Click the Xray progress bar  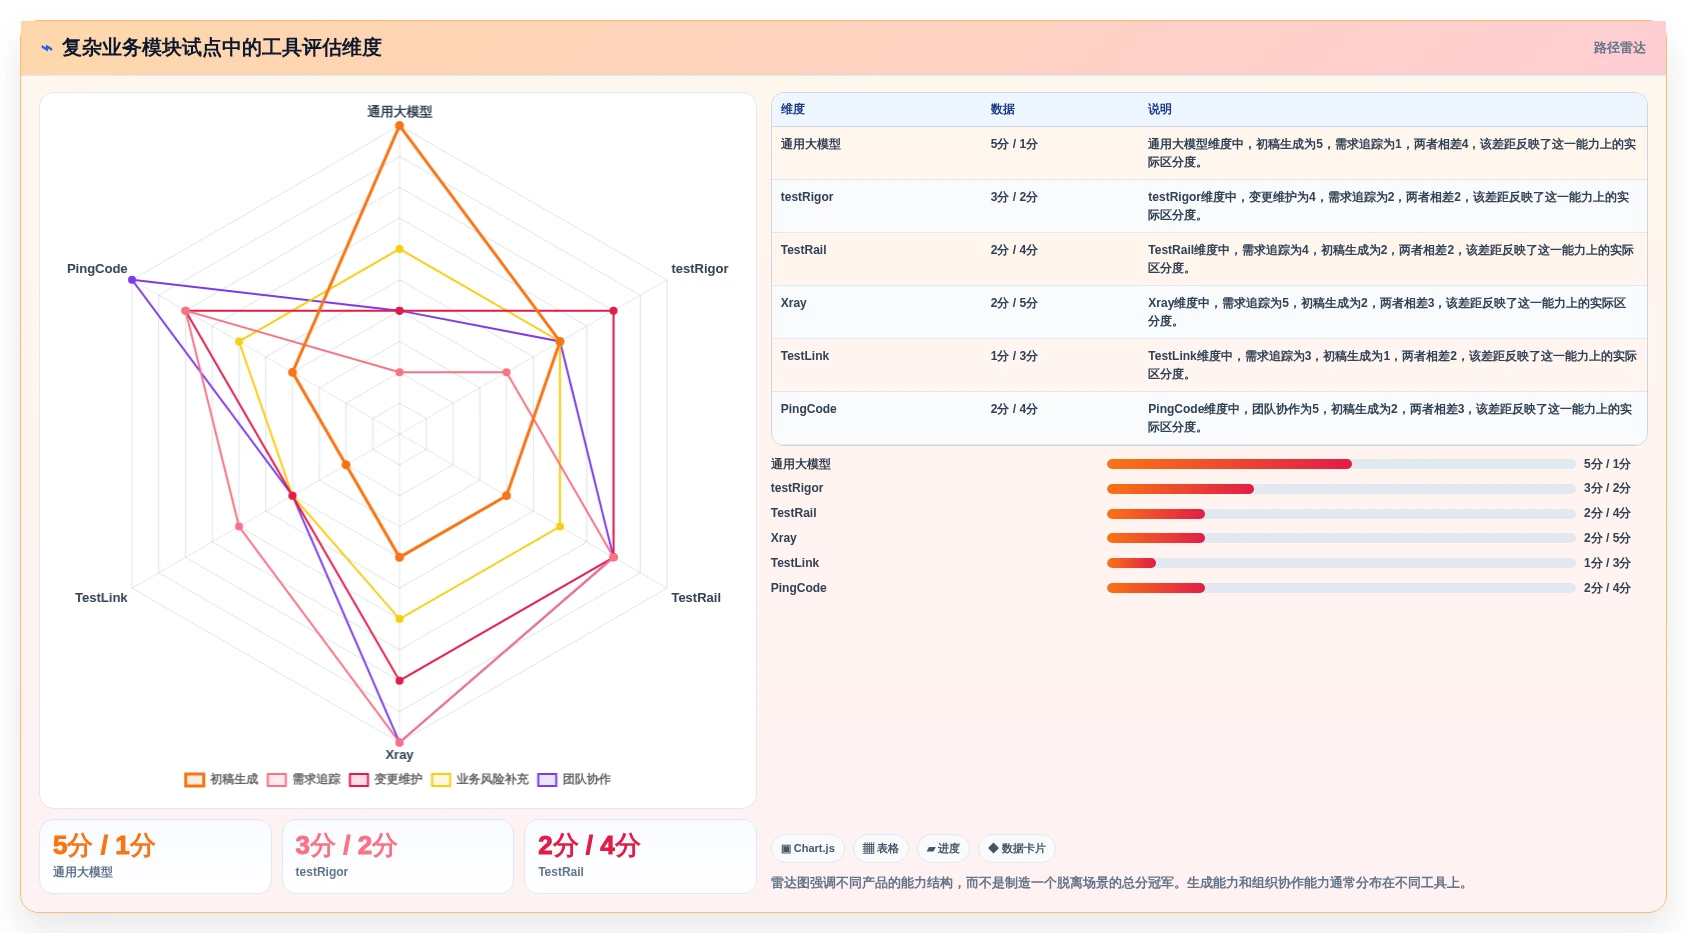(x=1341, y=538)
